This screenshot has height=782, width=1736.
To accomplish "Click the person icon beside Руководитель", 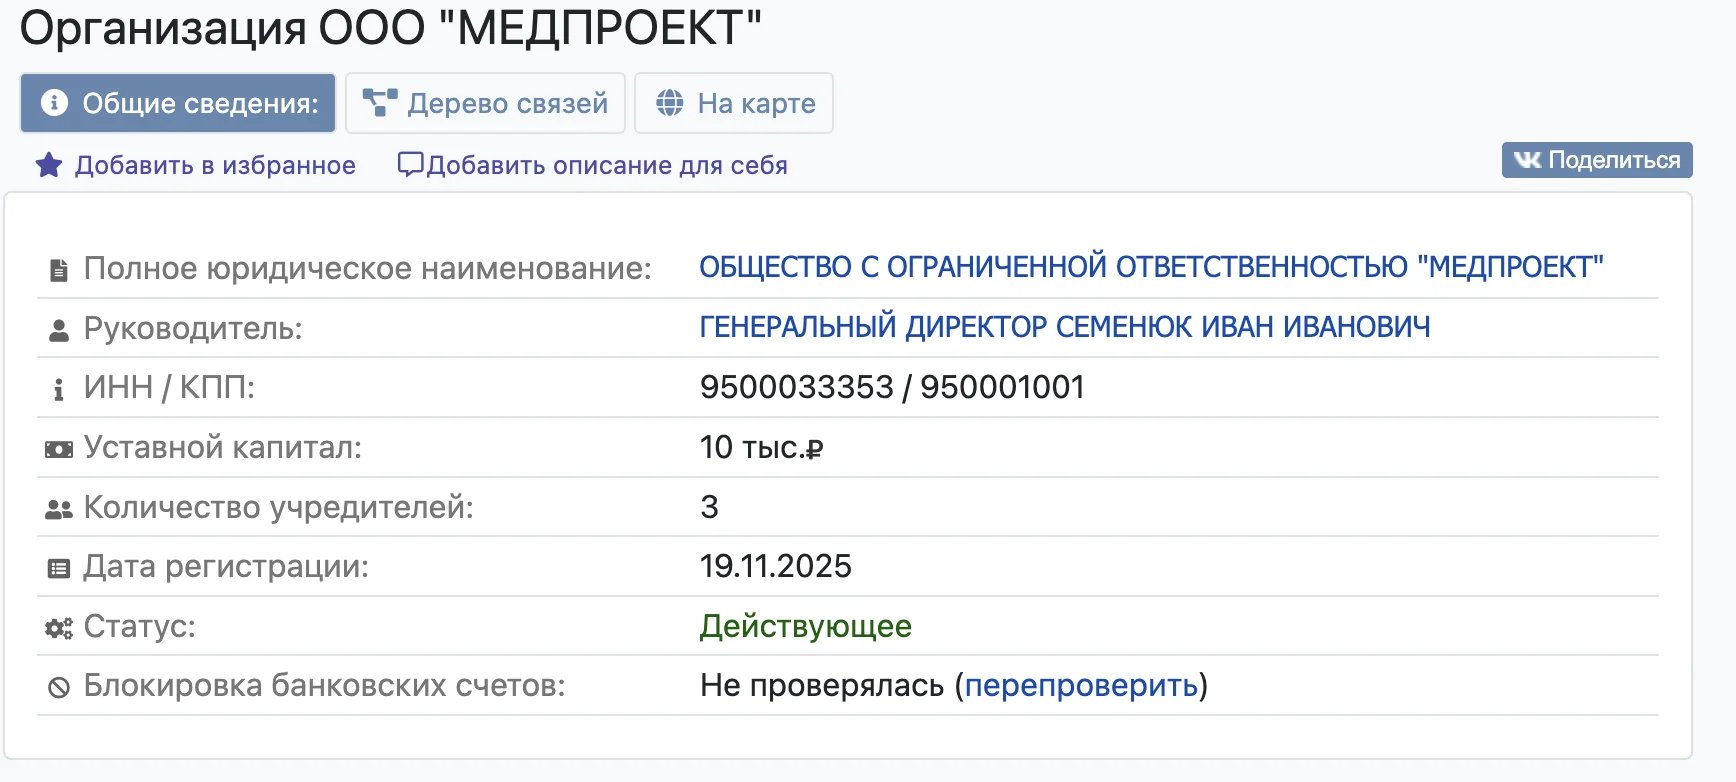I will [59, 330].
